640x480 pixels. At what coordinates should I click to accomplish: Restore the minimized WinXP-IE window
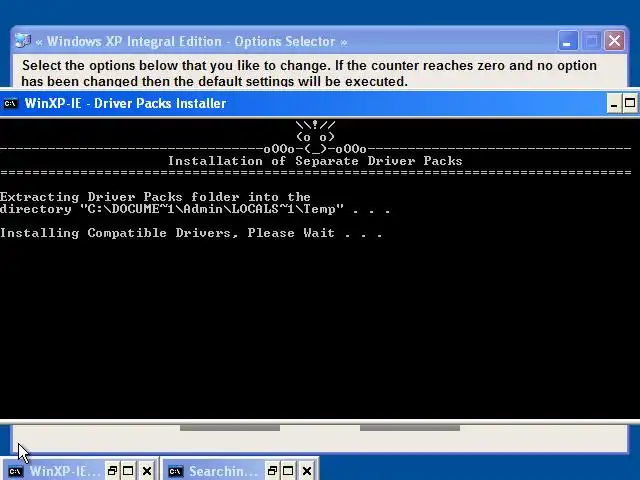click(x=112, y=471)
